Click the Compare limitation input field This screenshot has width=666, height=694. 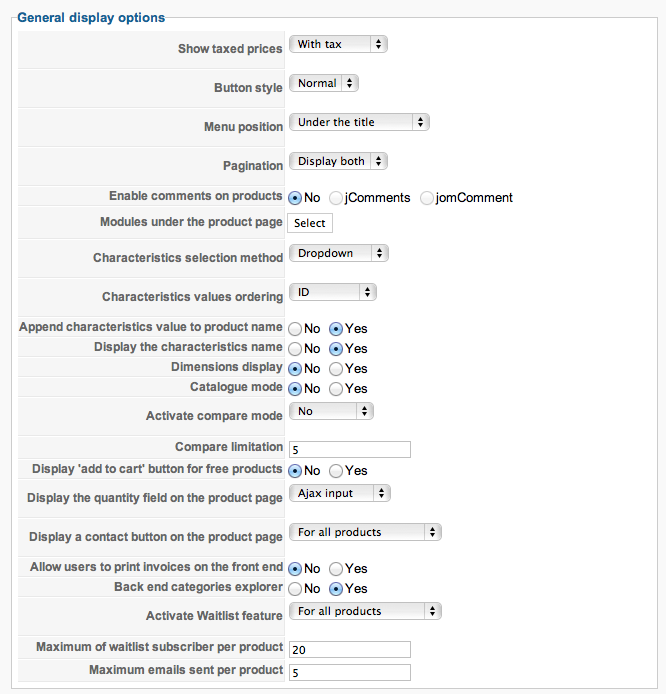(x=349, y=450)
